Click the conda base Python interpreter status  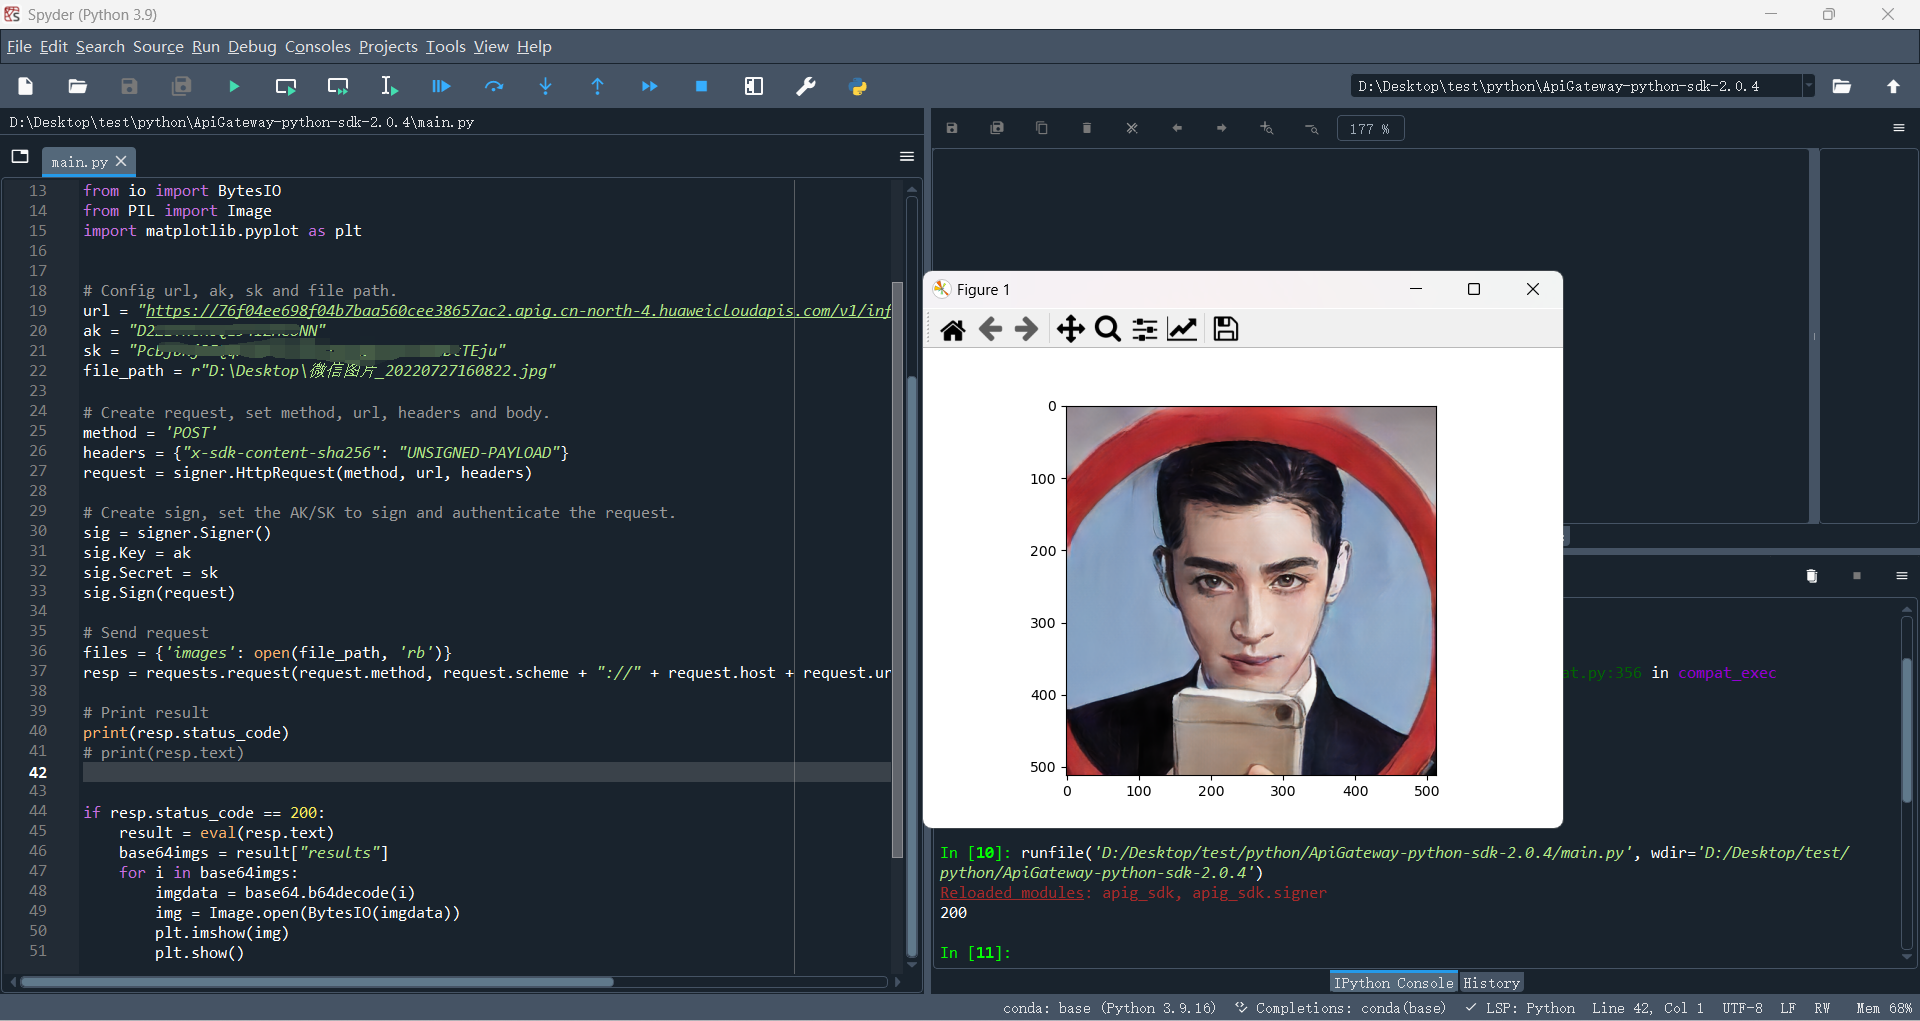click(x=1109, y=1008)
